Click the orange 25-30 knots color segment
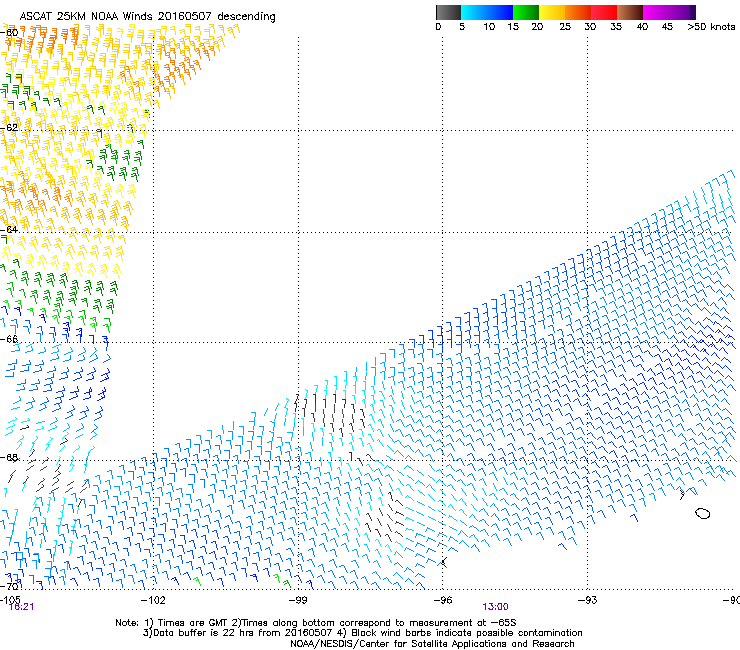 578,12
